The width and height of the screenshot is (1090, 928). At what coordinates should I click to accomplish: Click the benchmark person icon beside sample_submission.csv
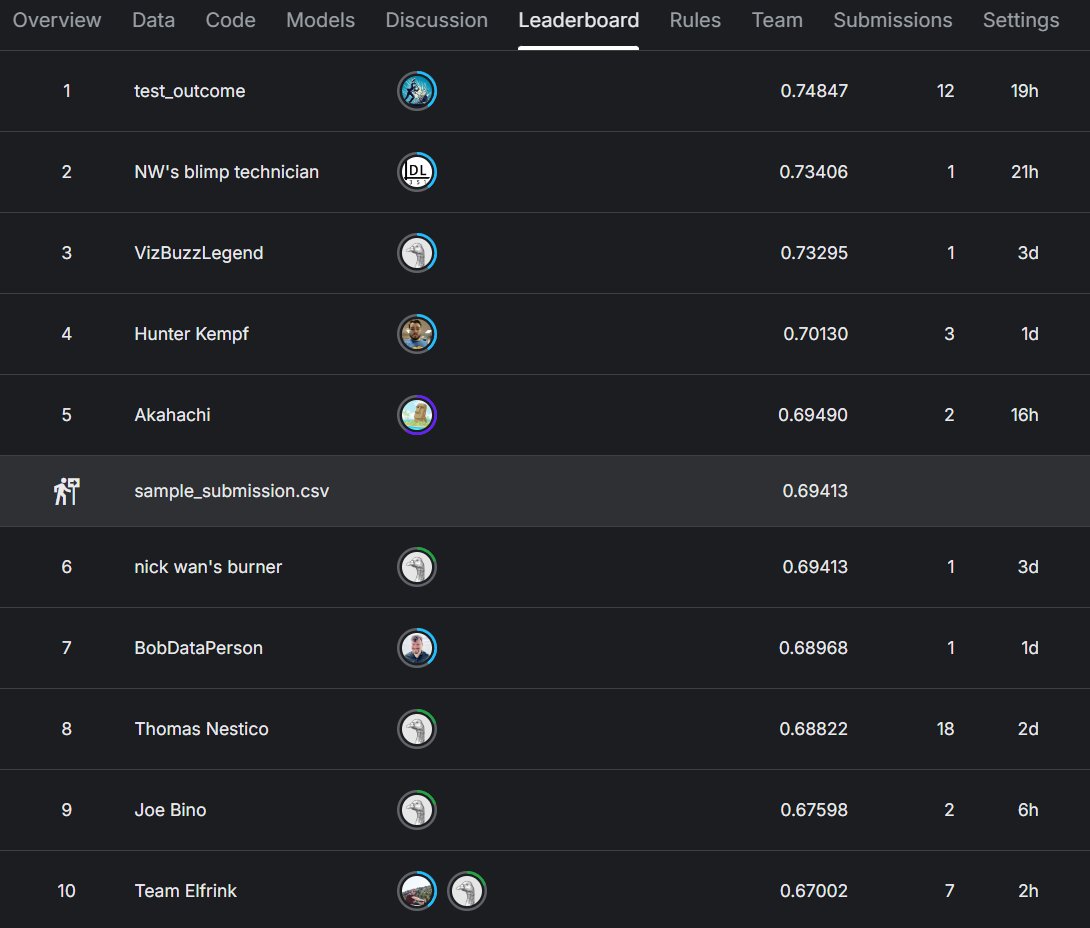click(67, 491)
